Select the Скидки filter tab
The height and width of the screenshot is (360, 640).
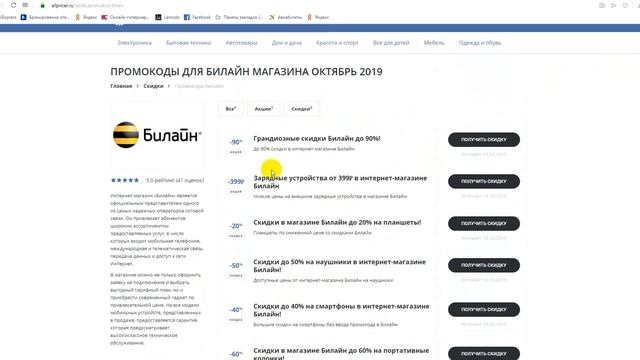click(x=302, y=109)
